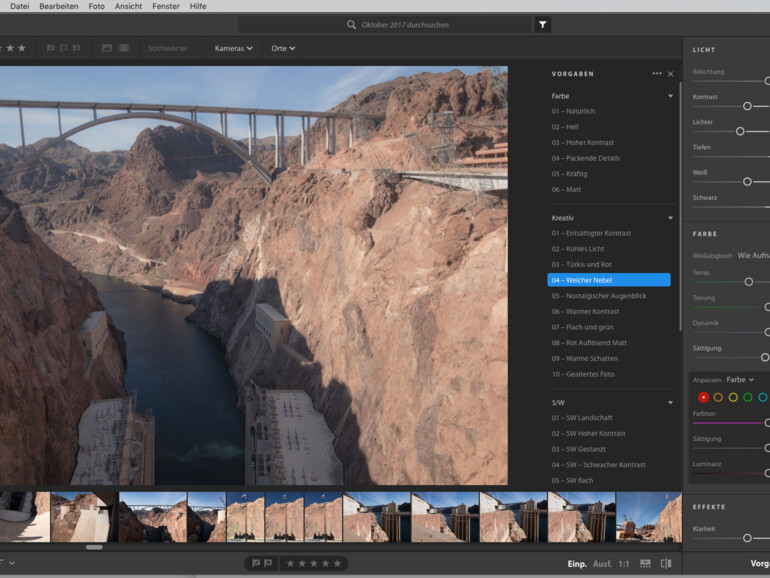Click the reject flag icon in bottom bar
The image size is (770, 578).
click(x=269, y=563)
